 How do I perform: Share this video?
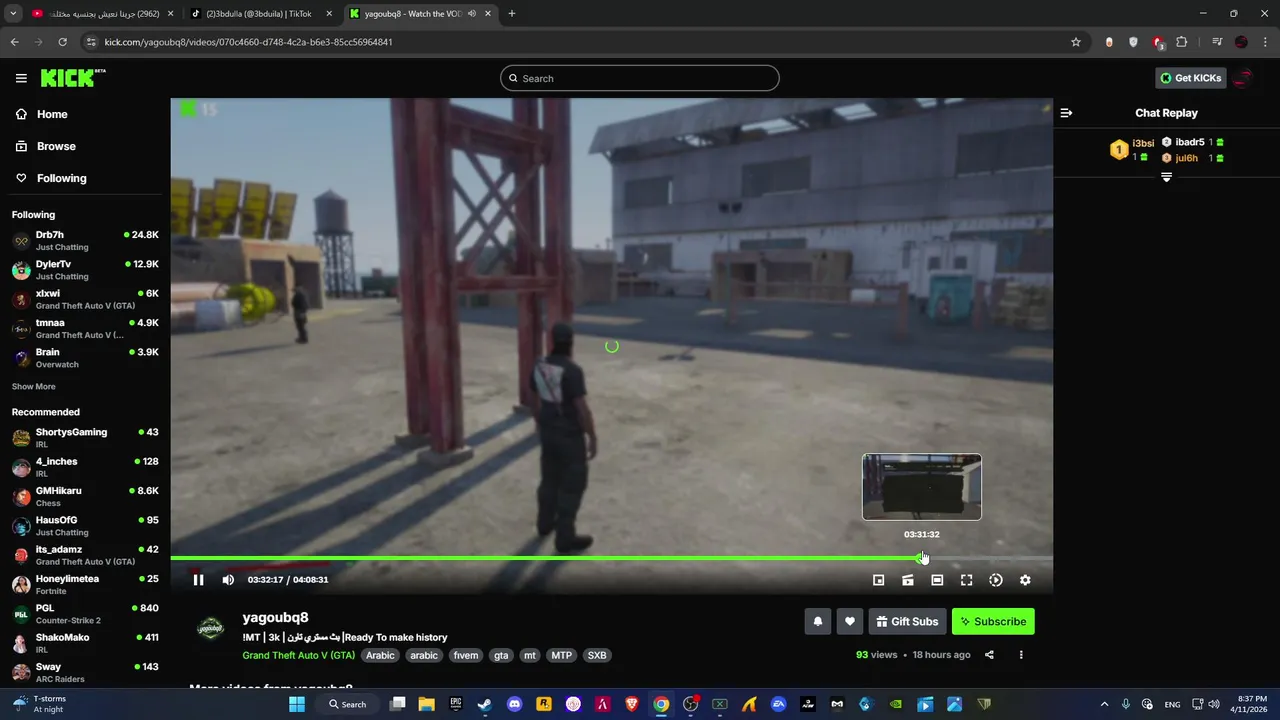(989, 655)
